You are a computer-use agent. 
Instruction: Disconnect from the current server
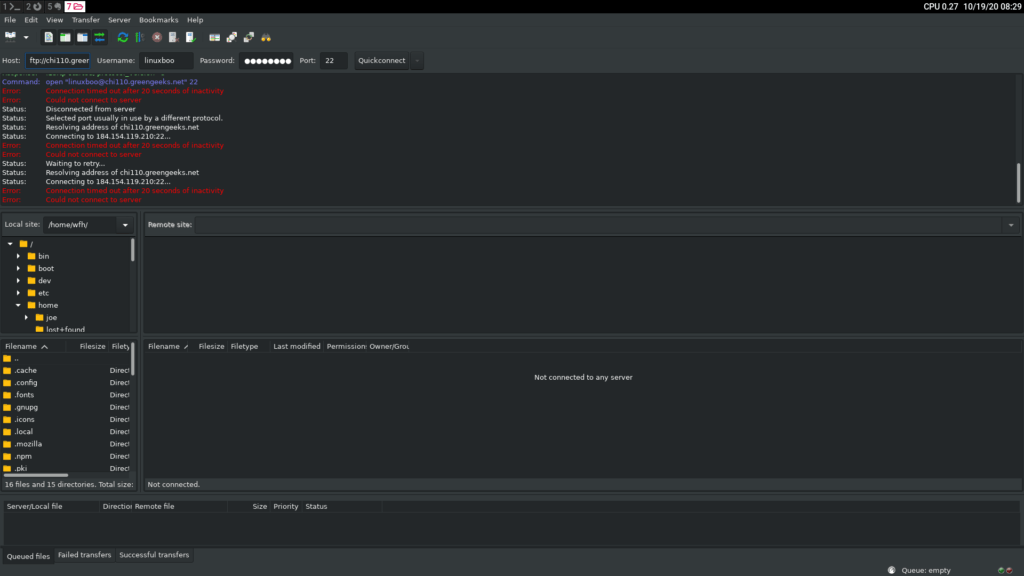pyautogui.click(x=174, y=37)
